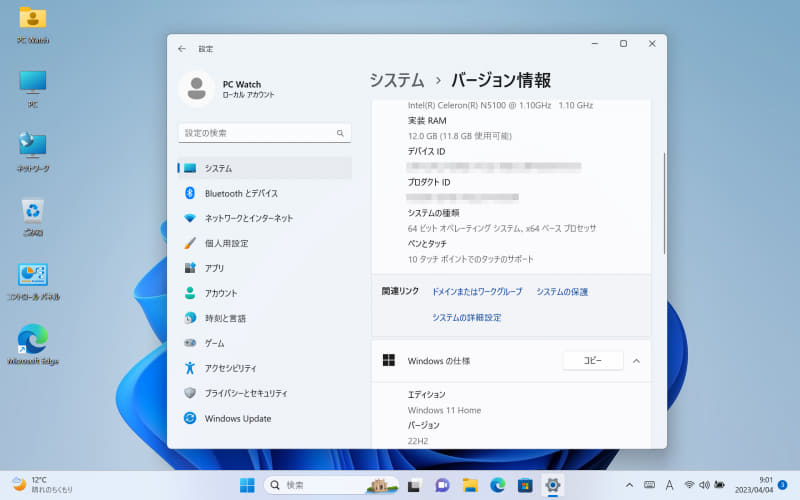
Task: Click コピー button for Windows の仕様
Action: tap(593, 361)
